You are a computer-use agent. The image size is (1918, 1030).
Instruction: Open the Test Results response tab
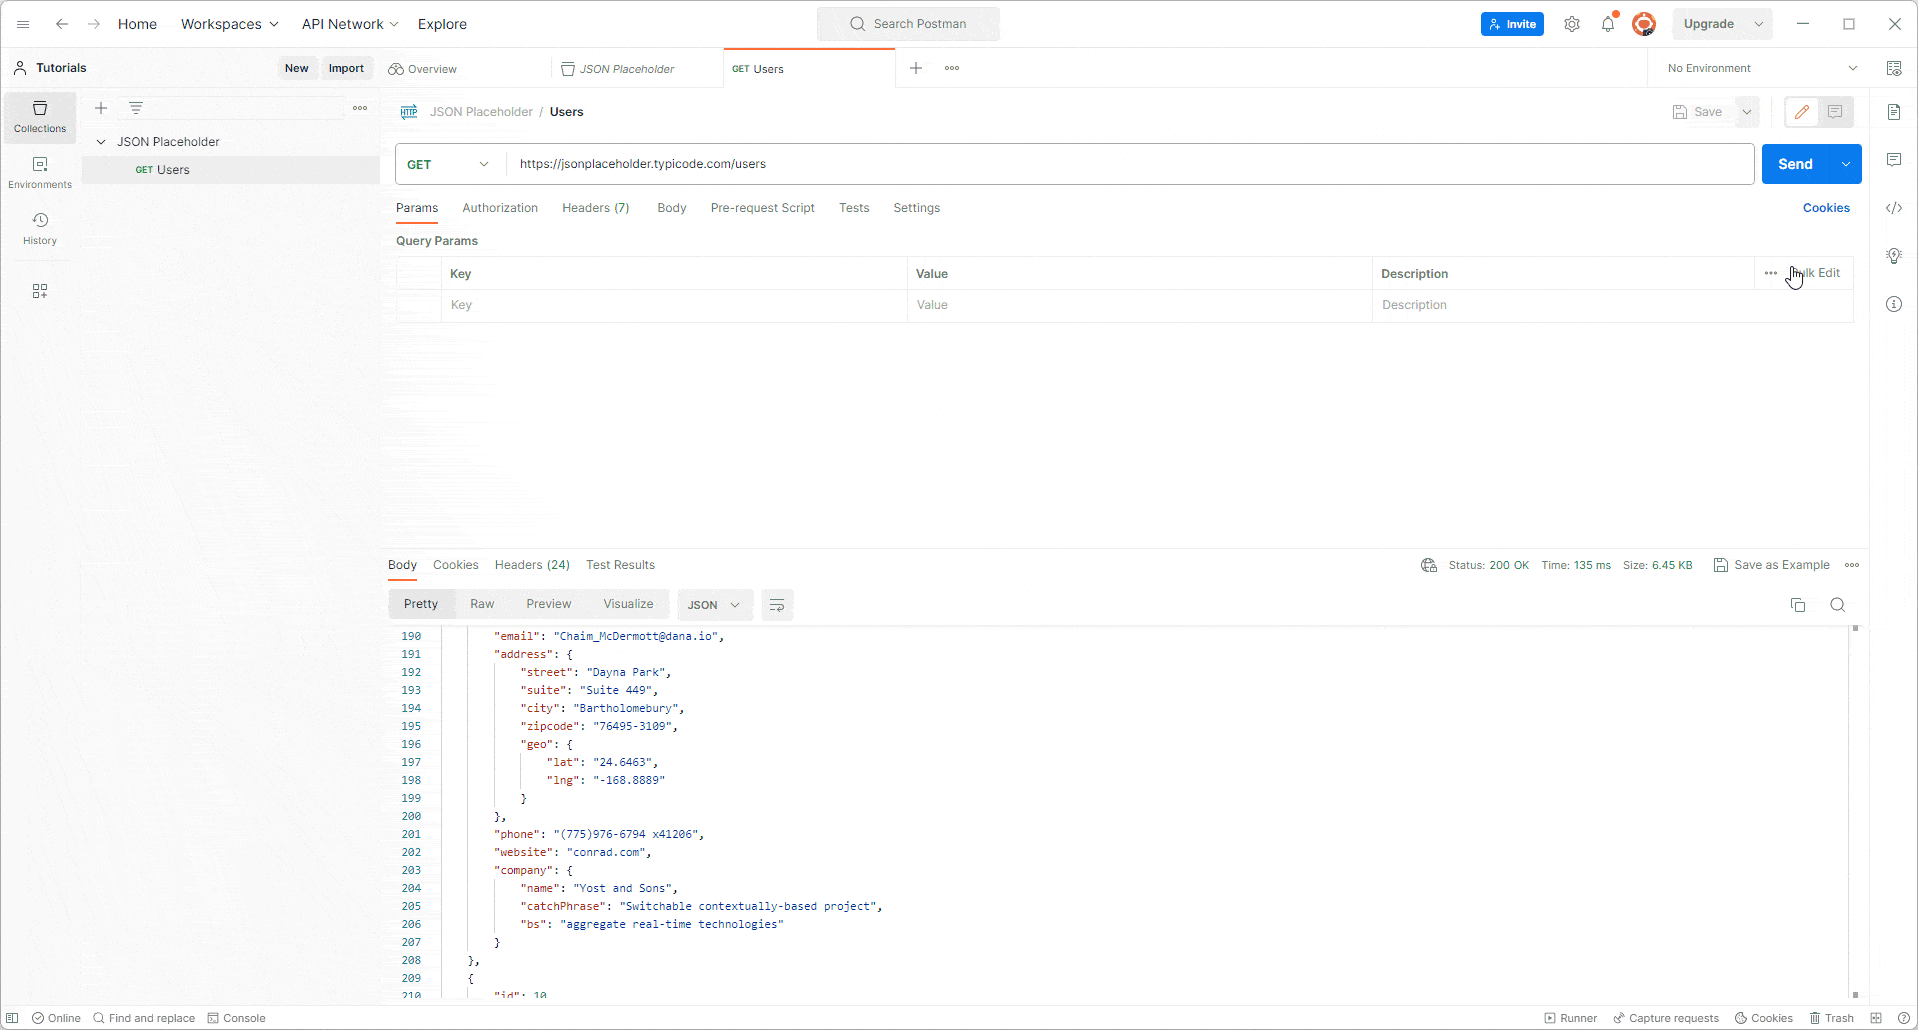pos(620,565)
